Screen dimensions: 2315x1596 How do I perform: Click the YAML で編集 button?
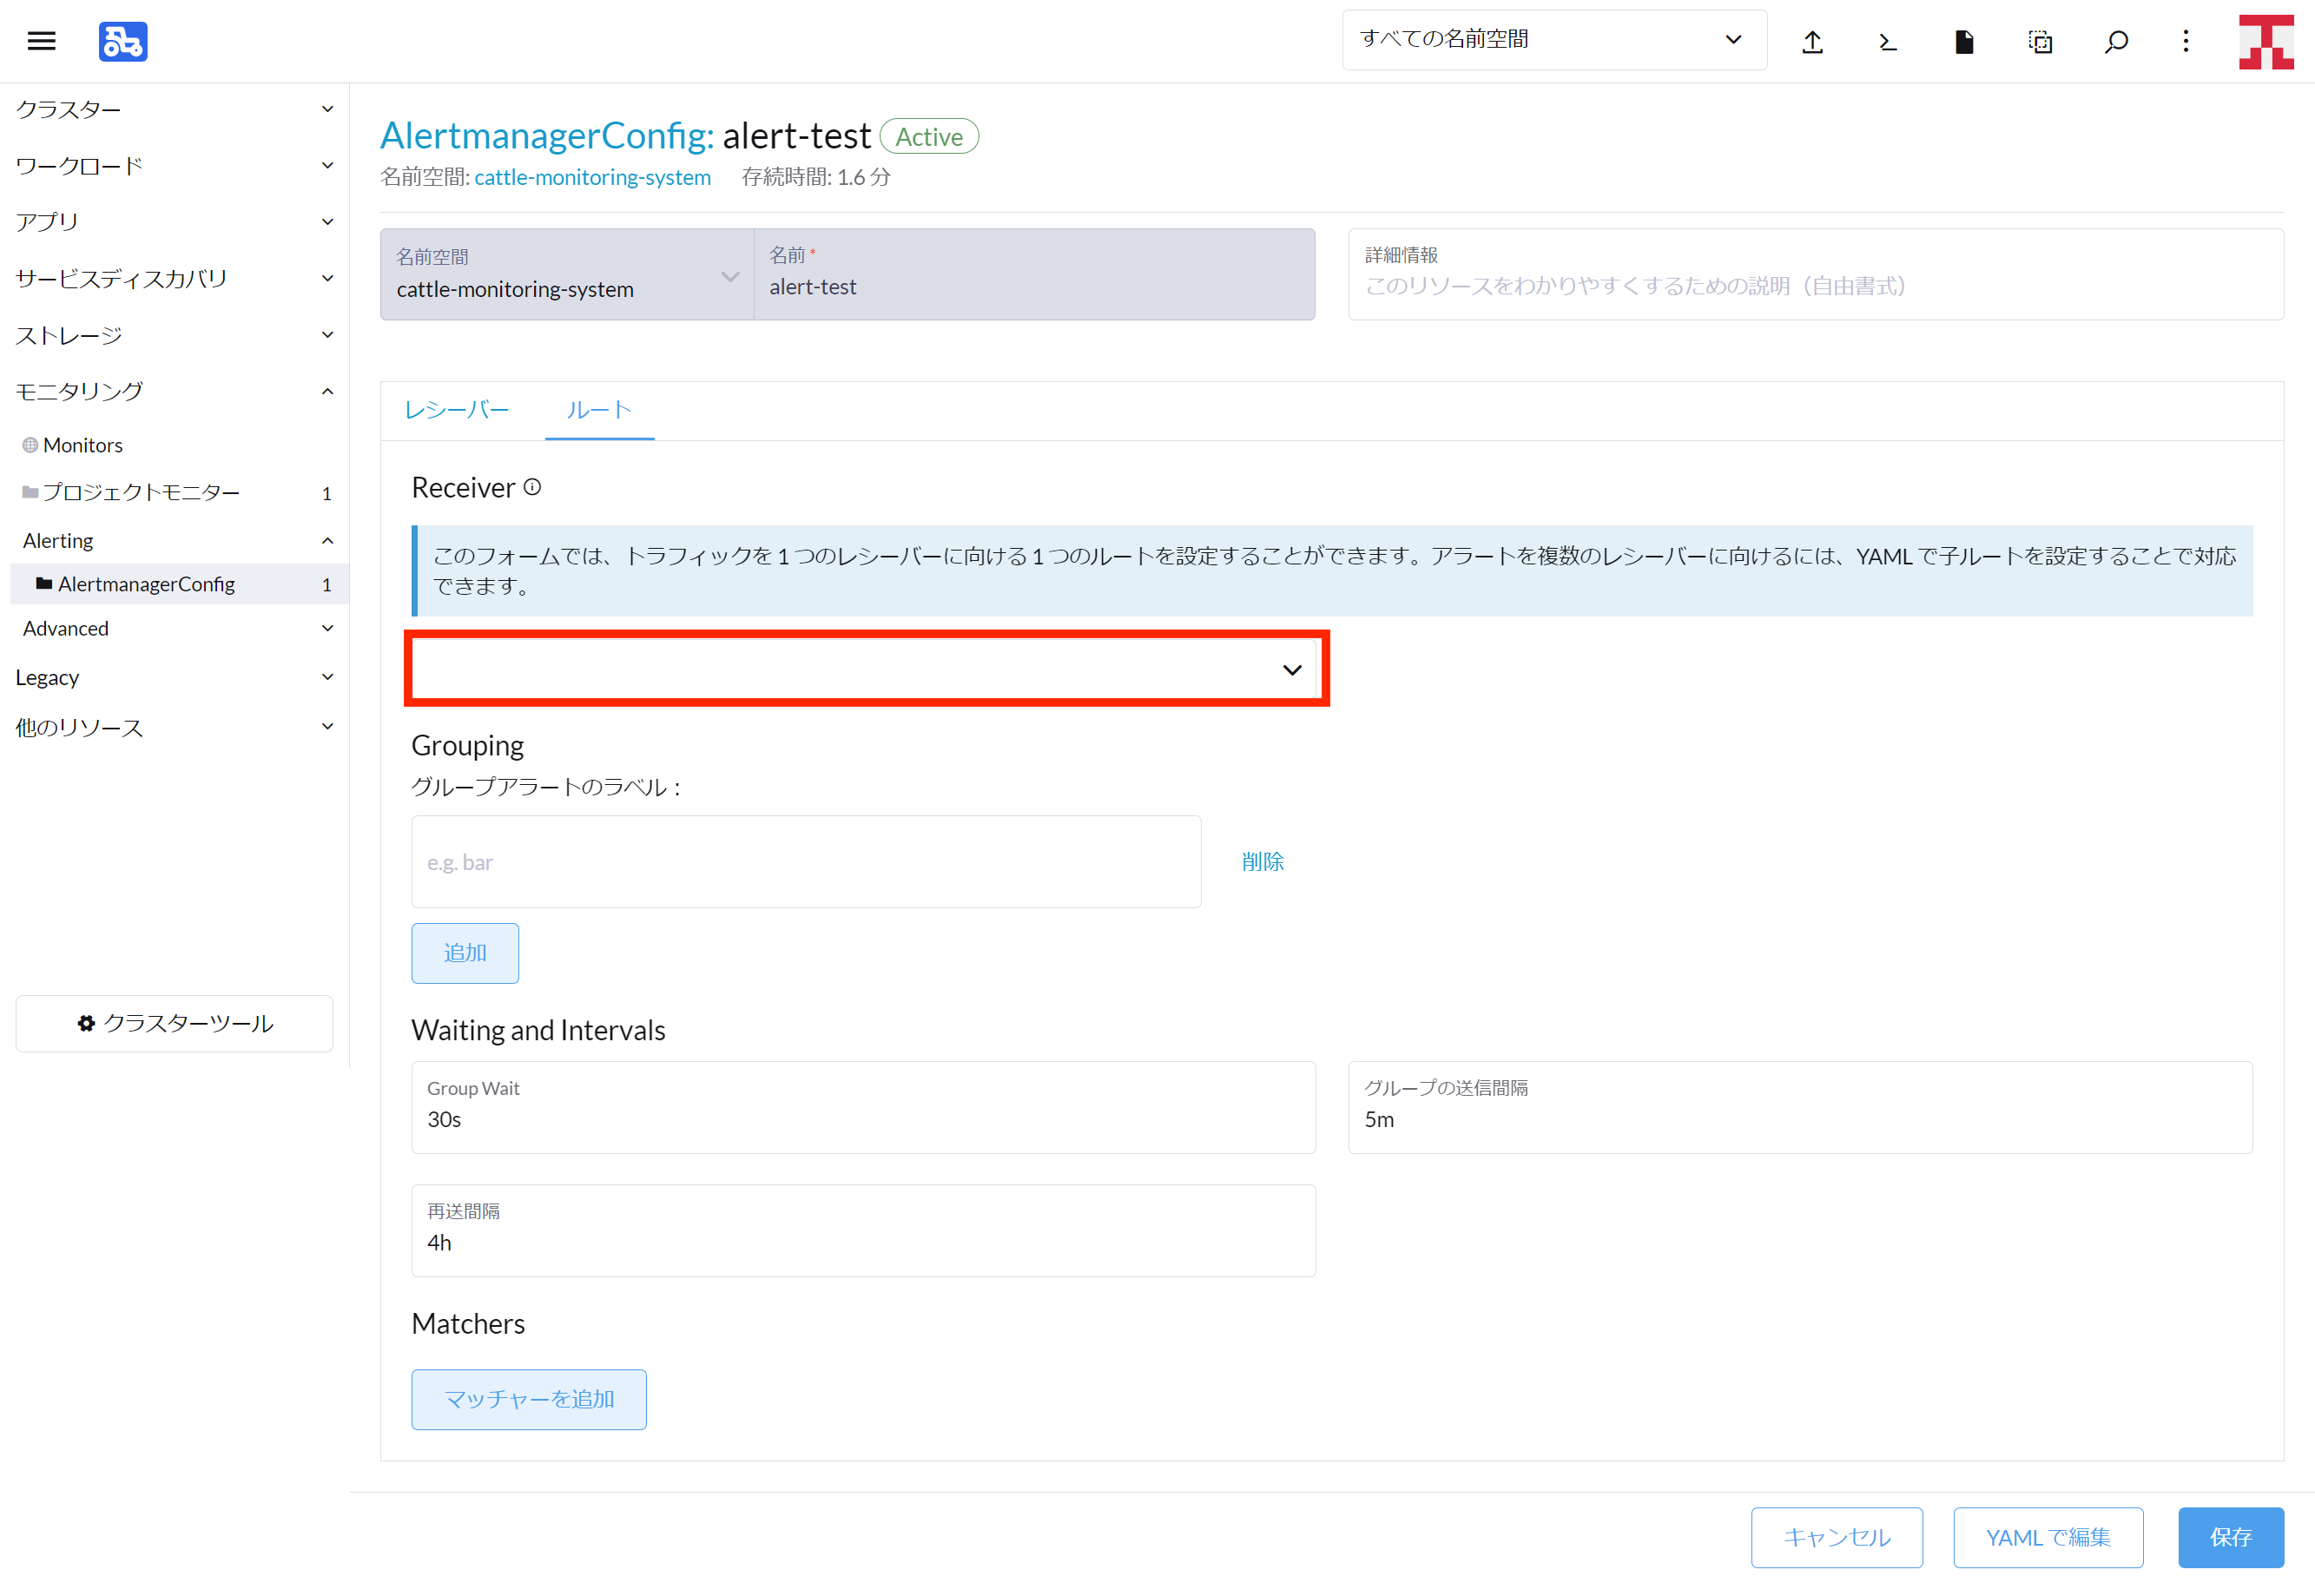tap(2048, 1537)
